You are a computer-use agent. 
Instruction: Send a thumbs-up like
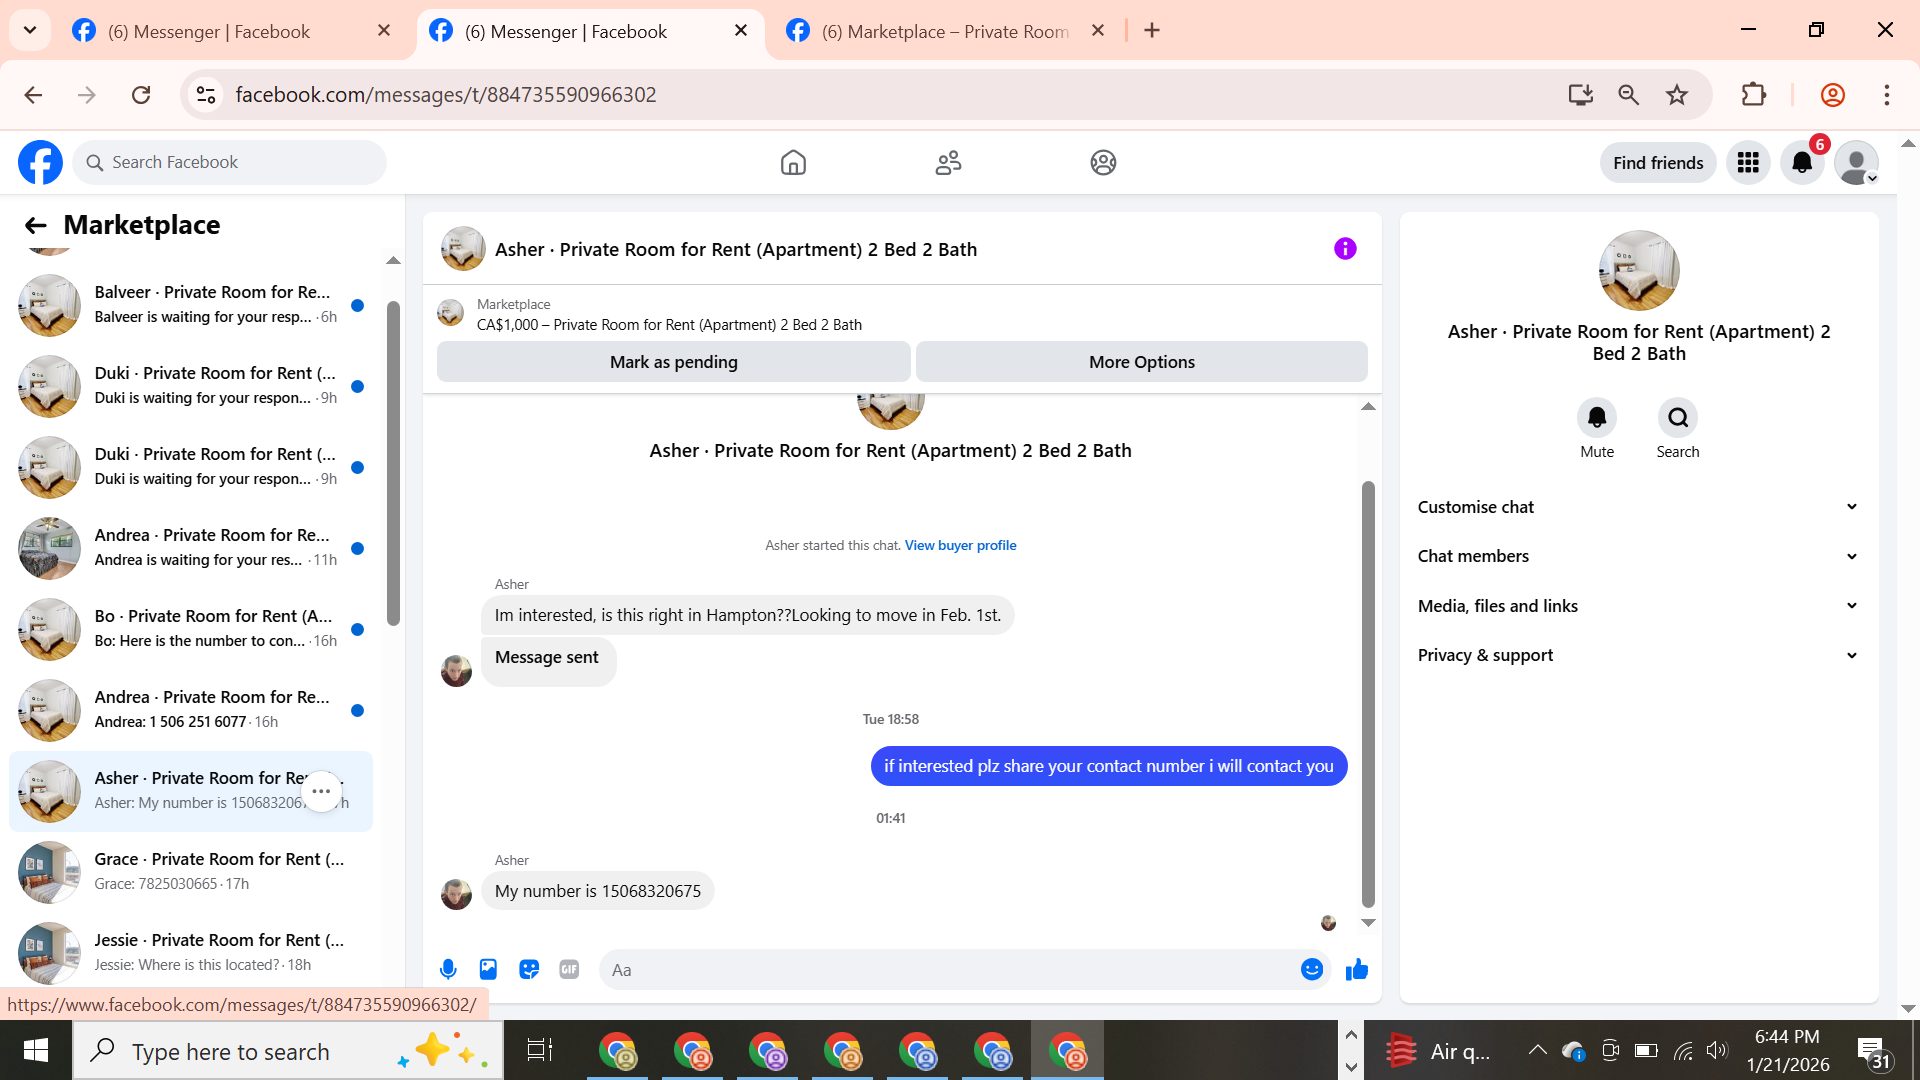[x=1356, y=969]
